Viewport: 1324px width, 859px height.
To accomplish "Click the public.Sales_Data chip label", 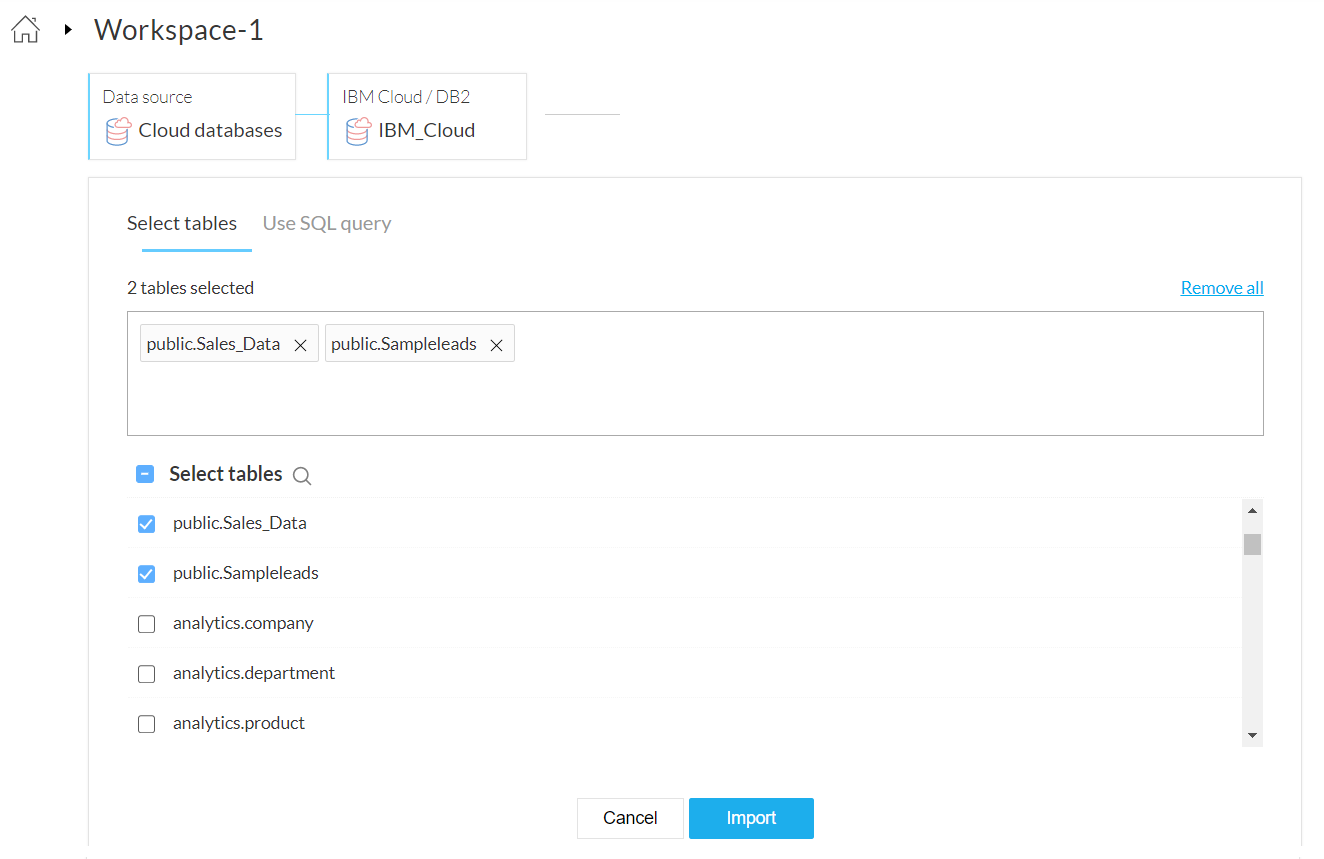I will pos(213,344).
